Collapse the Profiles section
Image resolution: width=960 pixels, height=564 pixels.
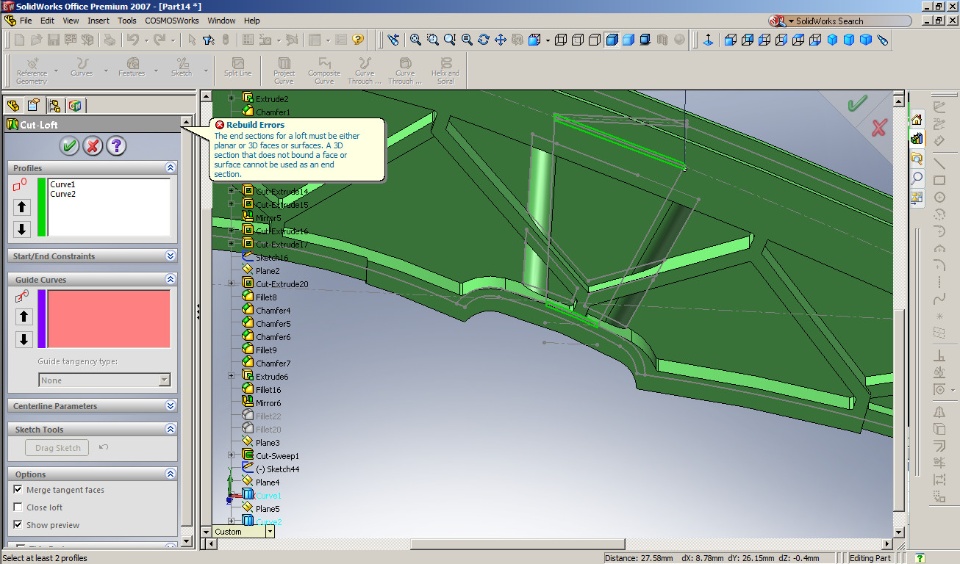[x=170, y=168]
